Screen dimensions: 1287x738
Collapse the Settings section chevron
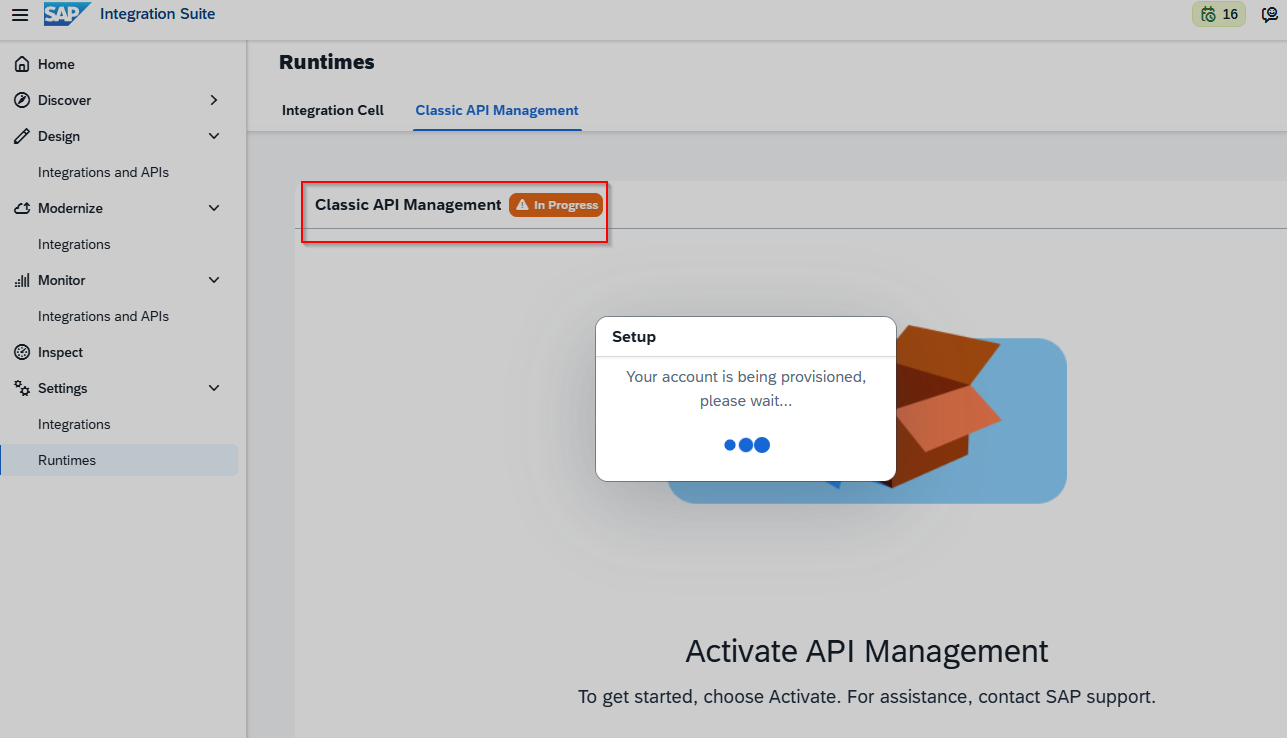(214, 388)
